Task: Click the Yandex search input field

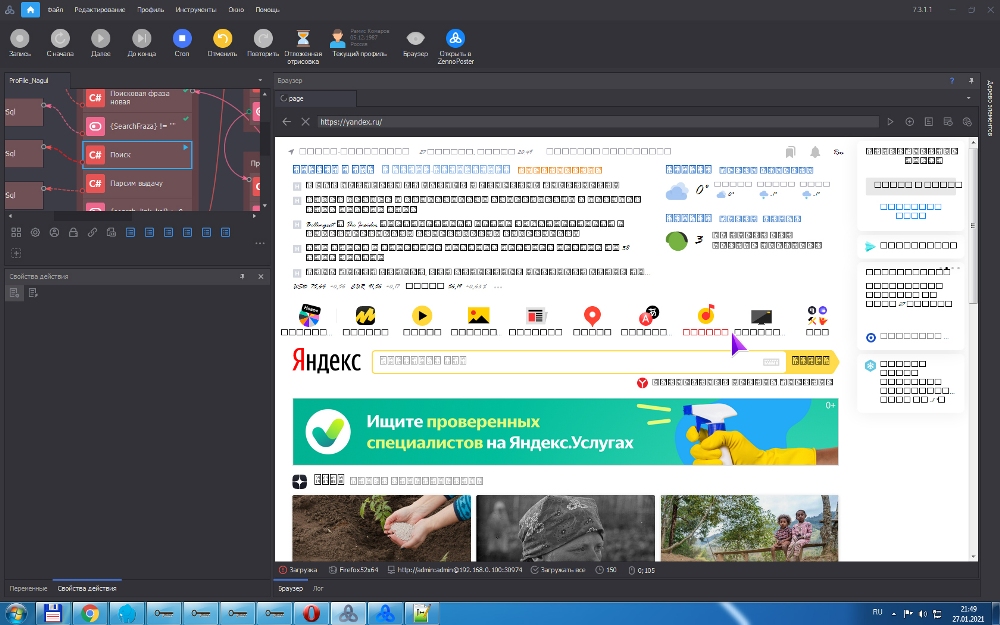Action: (x=578, y=361)
